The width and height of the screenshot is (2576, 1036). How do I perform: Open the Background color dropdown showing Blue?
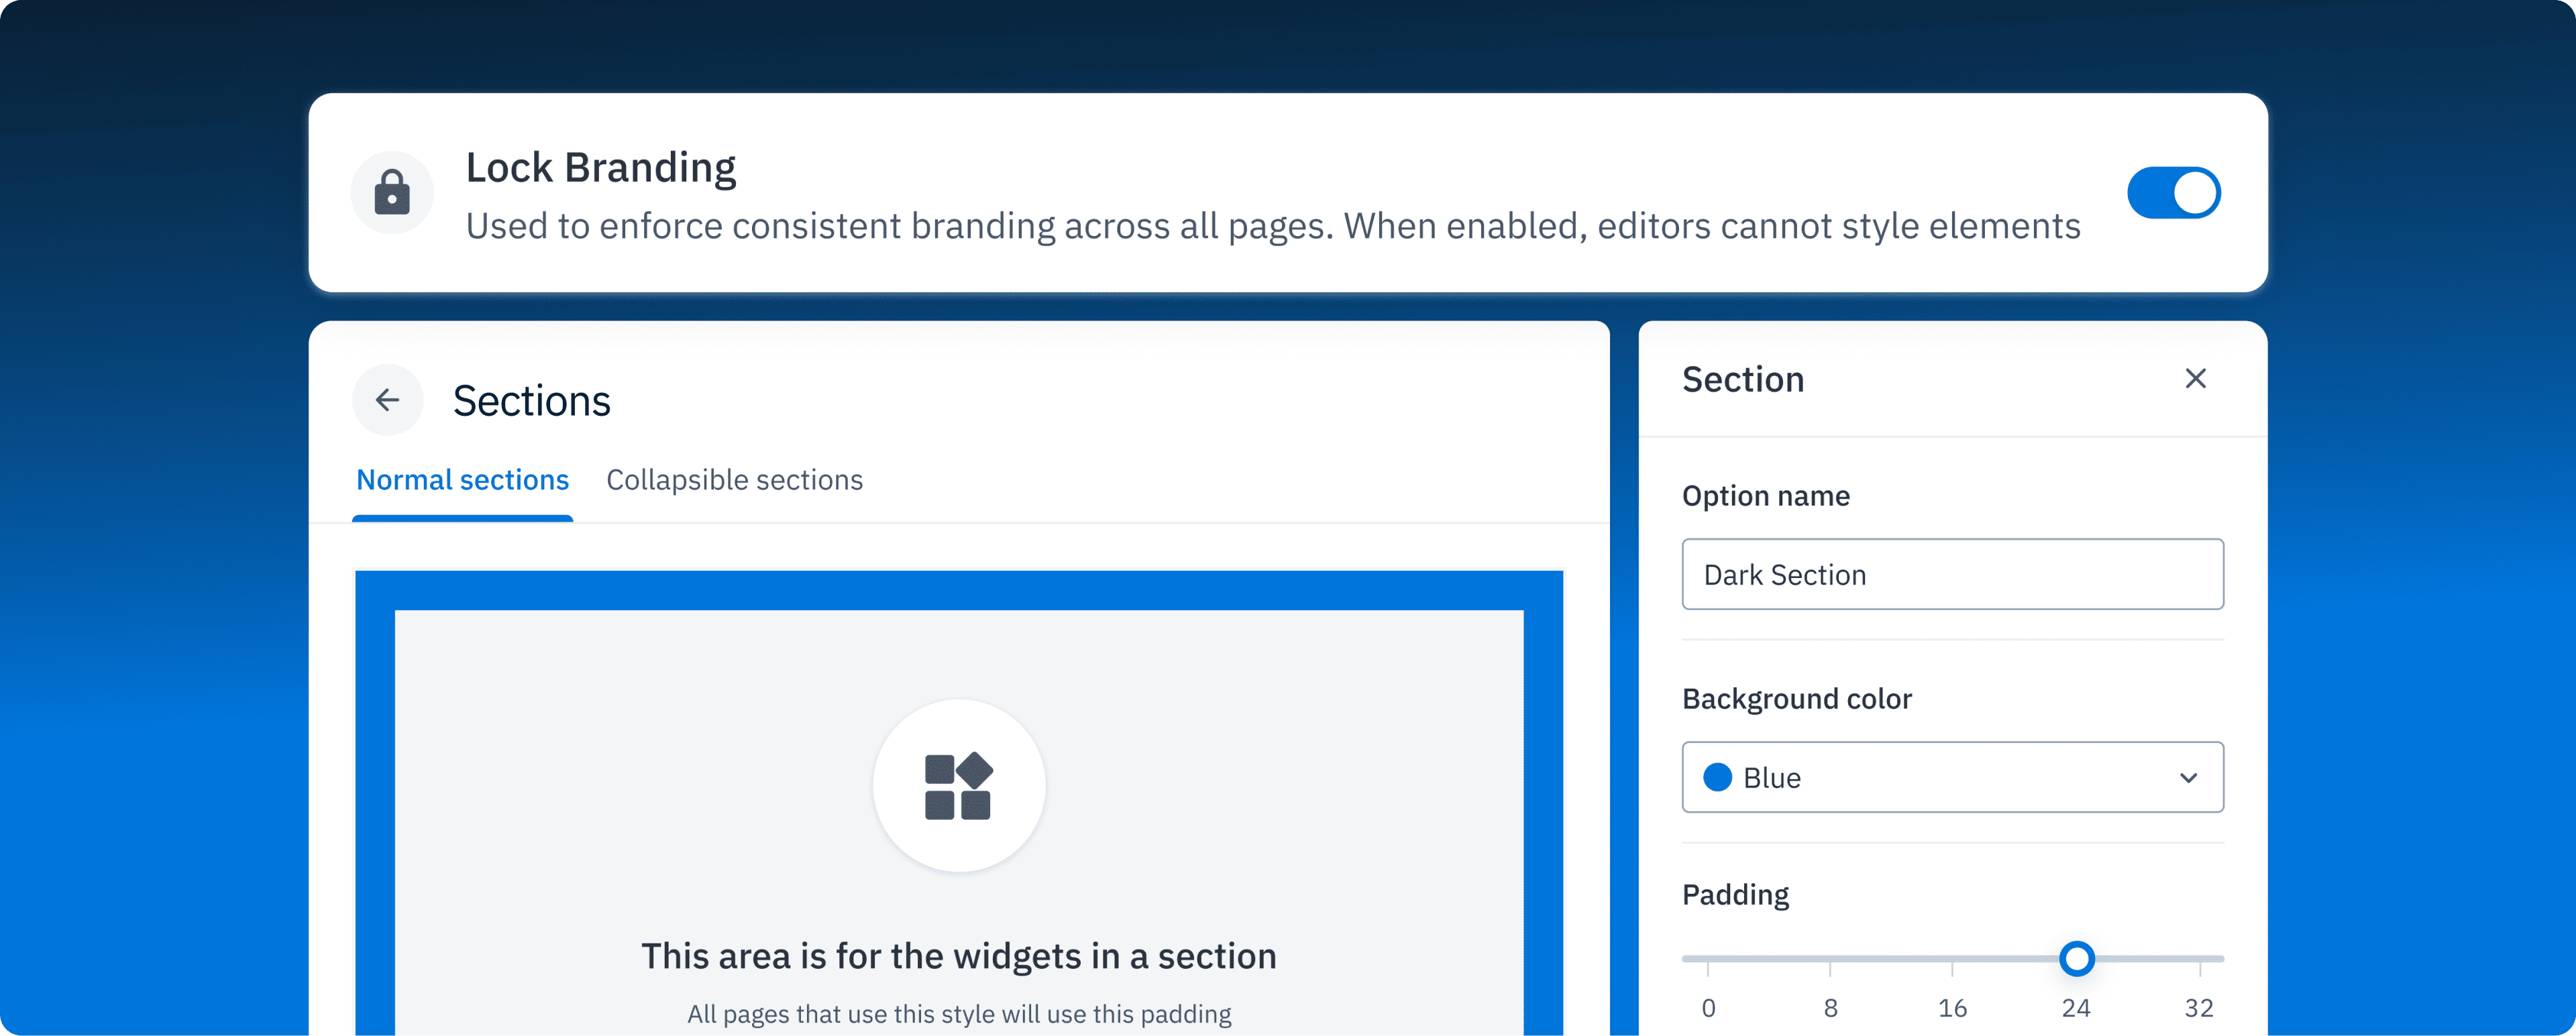coord(1952,777)
